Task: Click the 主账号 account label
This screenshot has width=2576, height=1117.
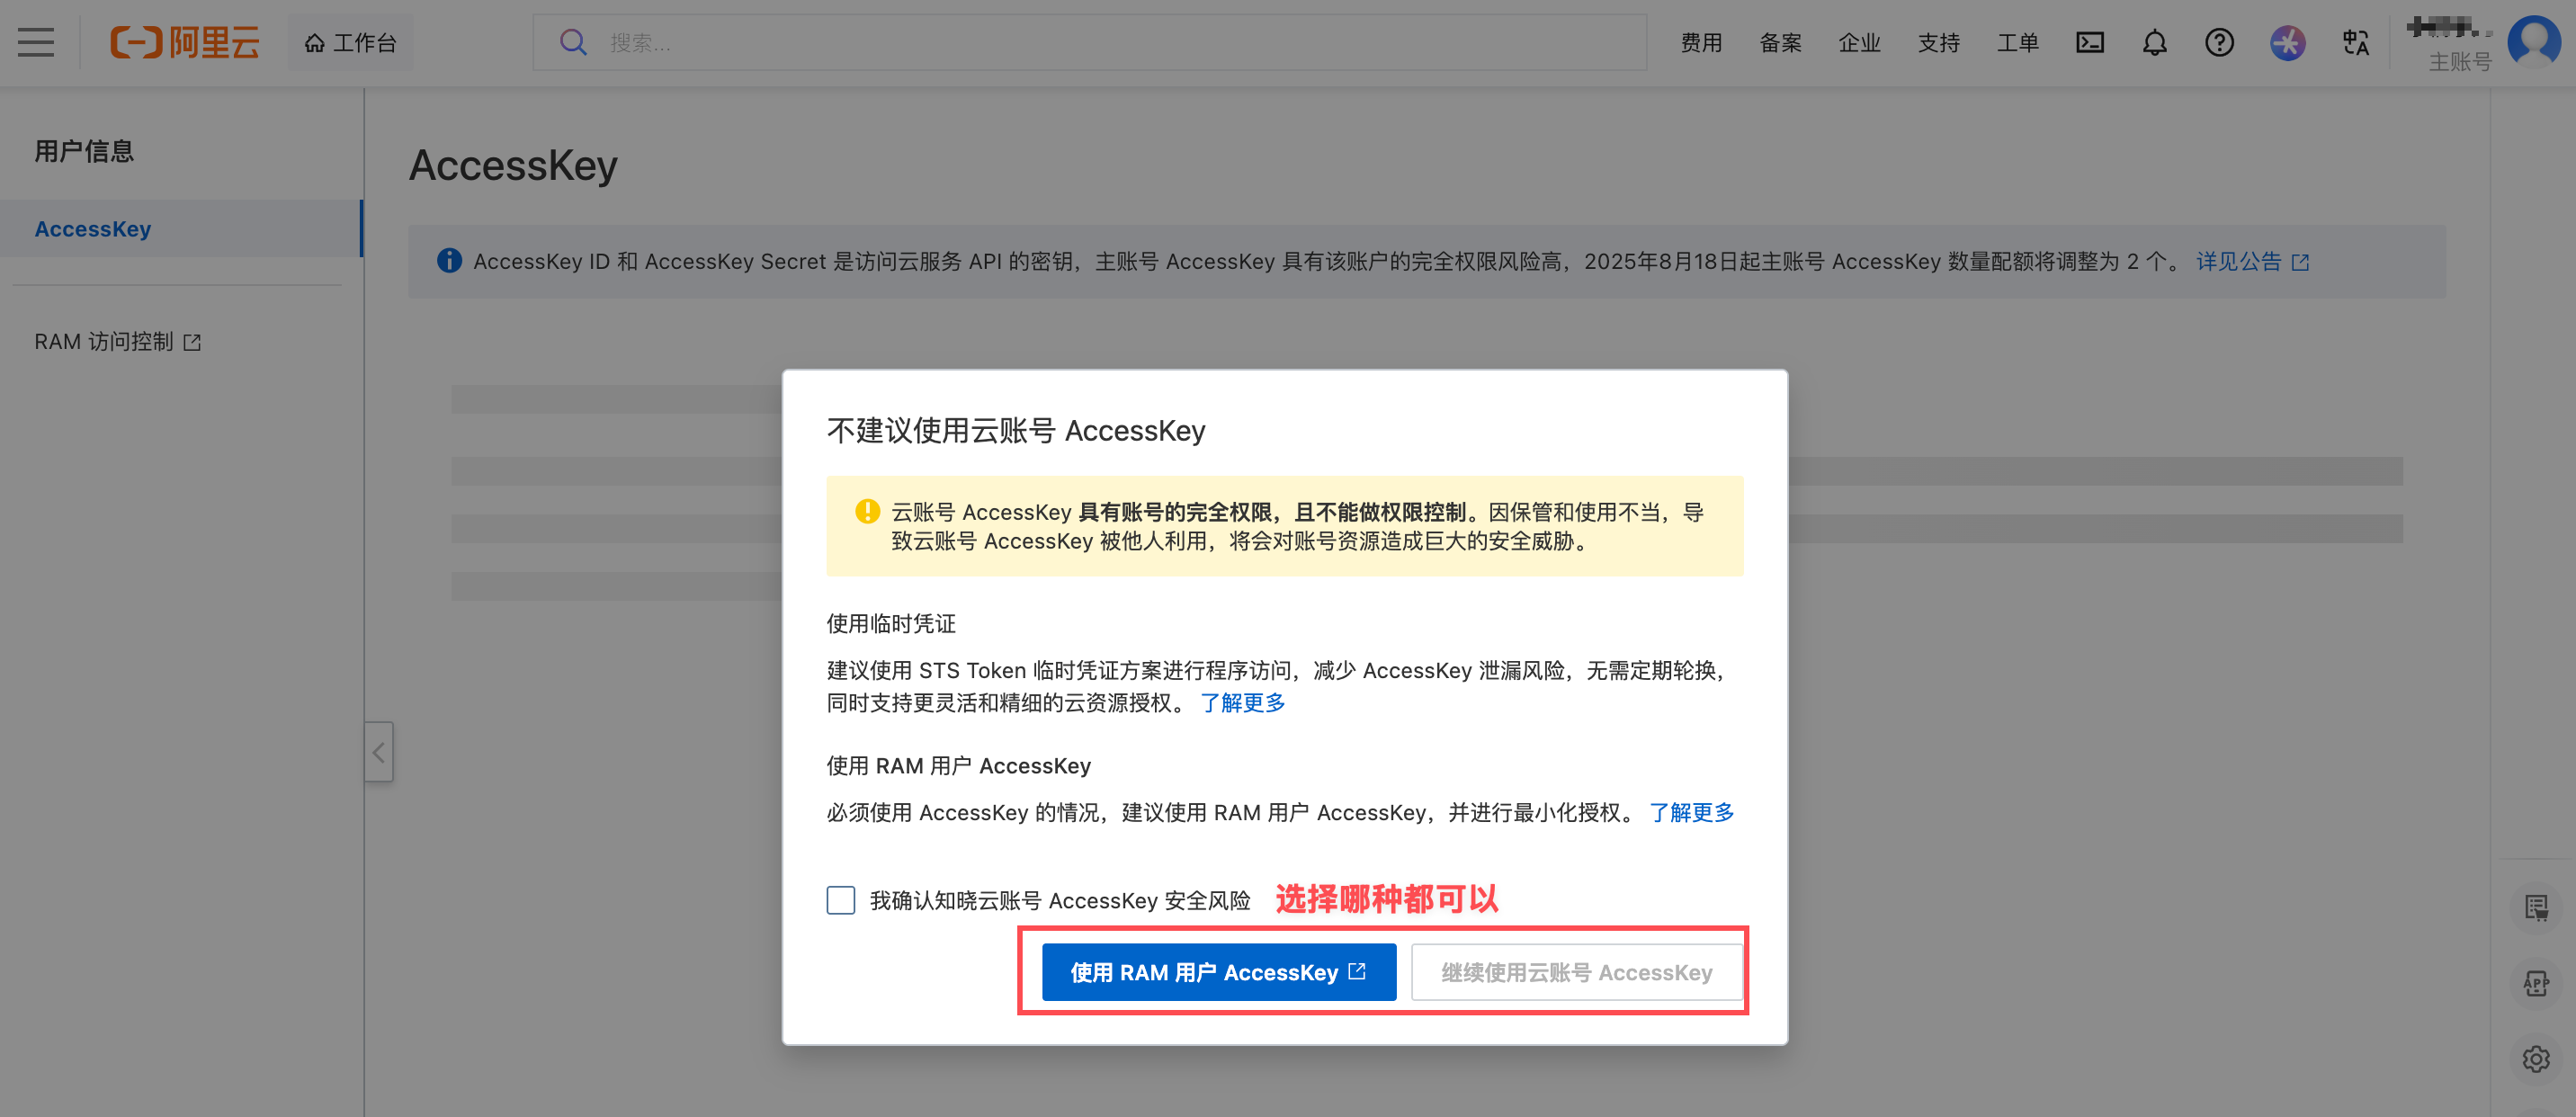Action: coord(2460,62)
